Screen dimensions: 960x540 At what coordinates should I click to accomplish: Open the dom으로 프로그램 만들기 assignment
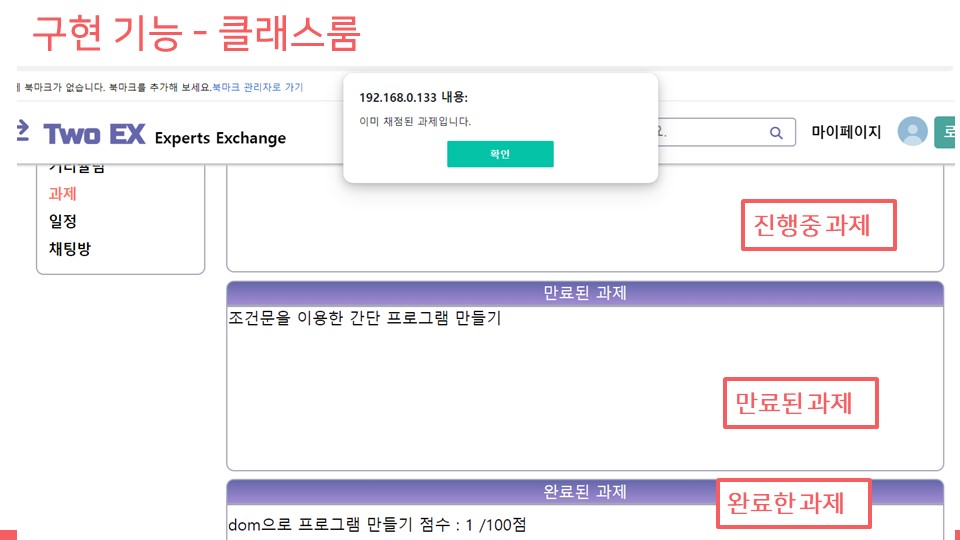tap(377, 525)
